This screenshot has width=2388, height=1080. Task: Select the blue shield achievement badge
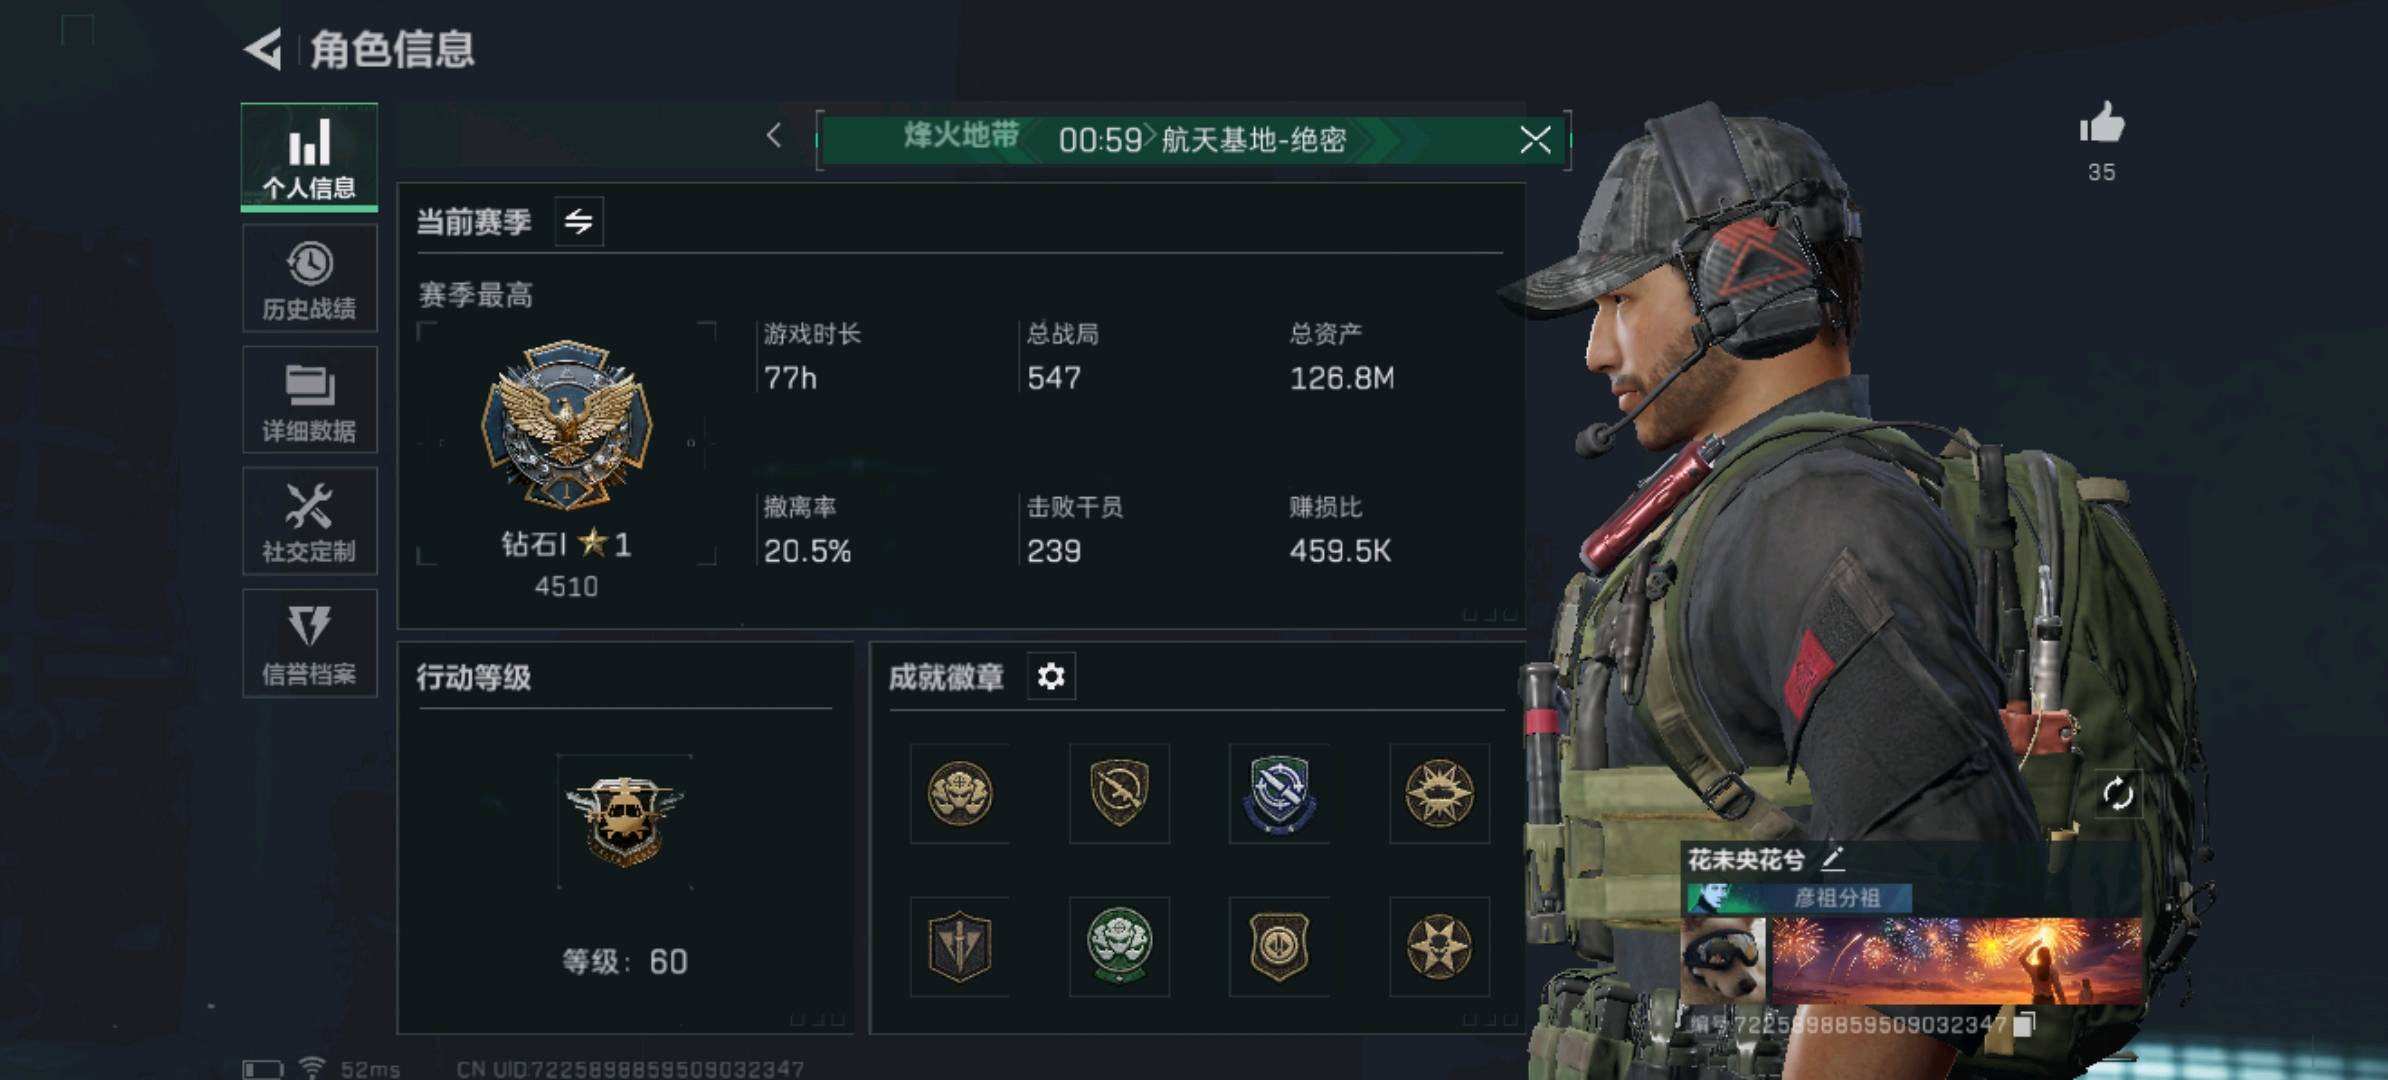tap(1279, 794)
